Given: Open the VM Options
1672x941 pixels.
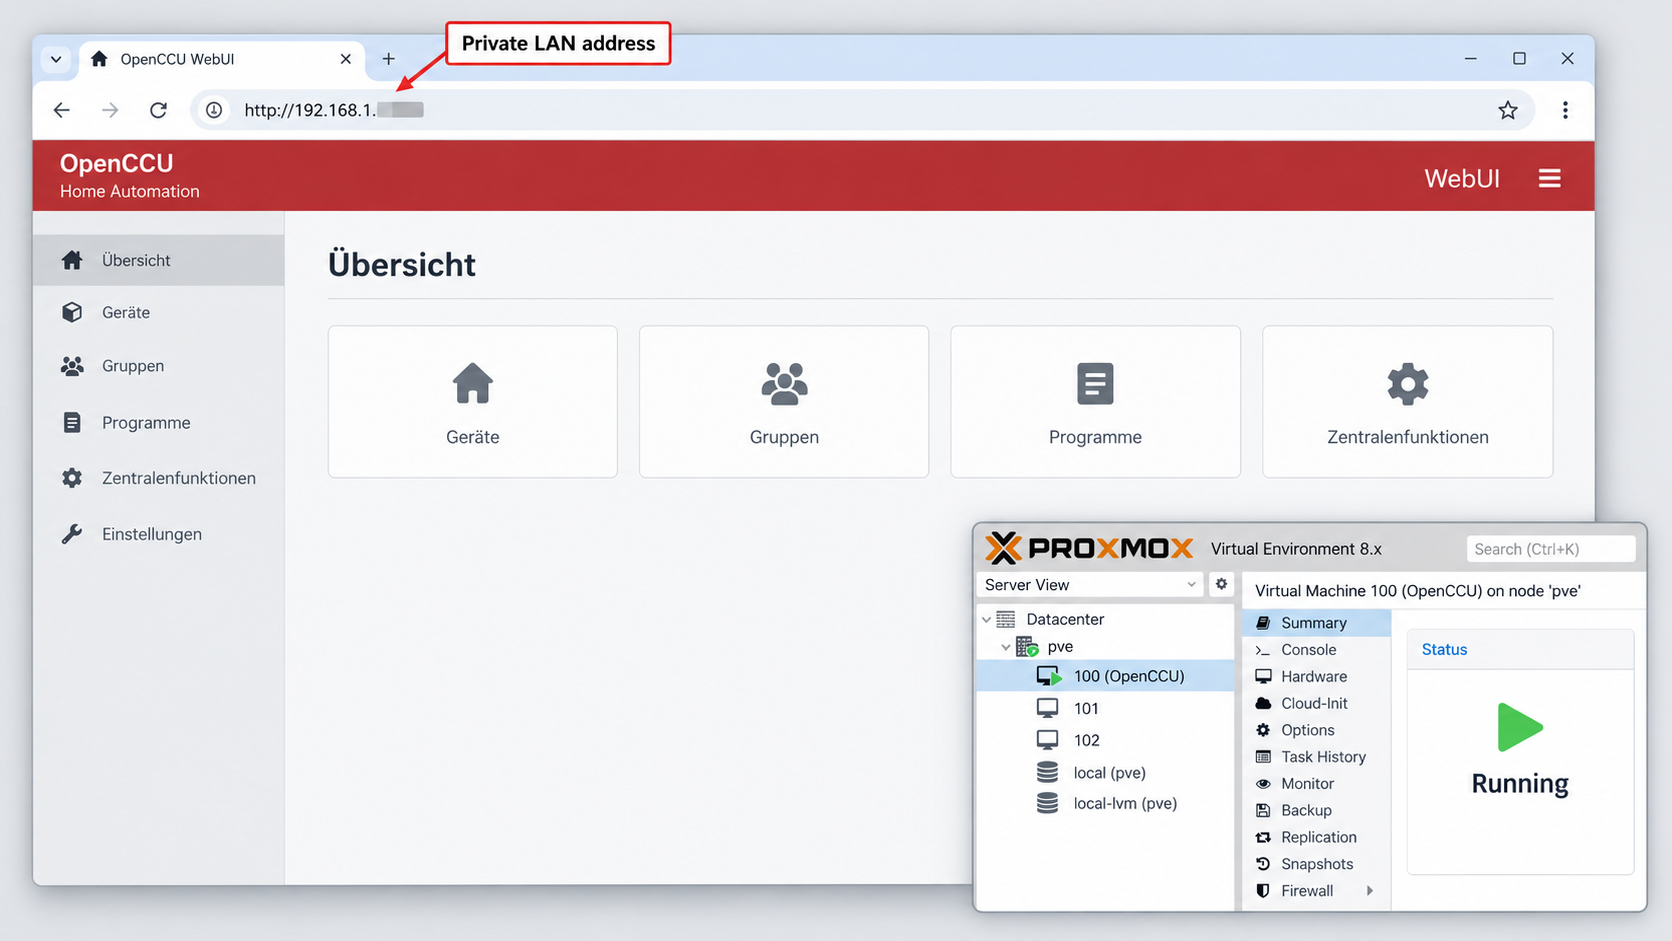Looking at the screenshot, I should 1316,731.
